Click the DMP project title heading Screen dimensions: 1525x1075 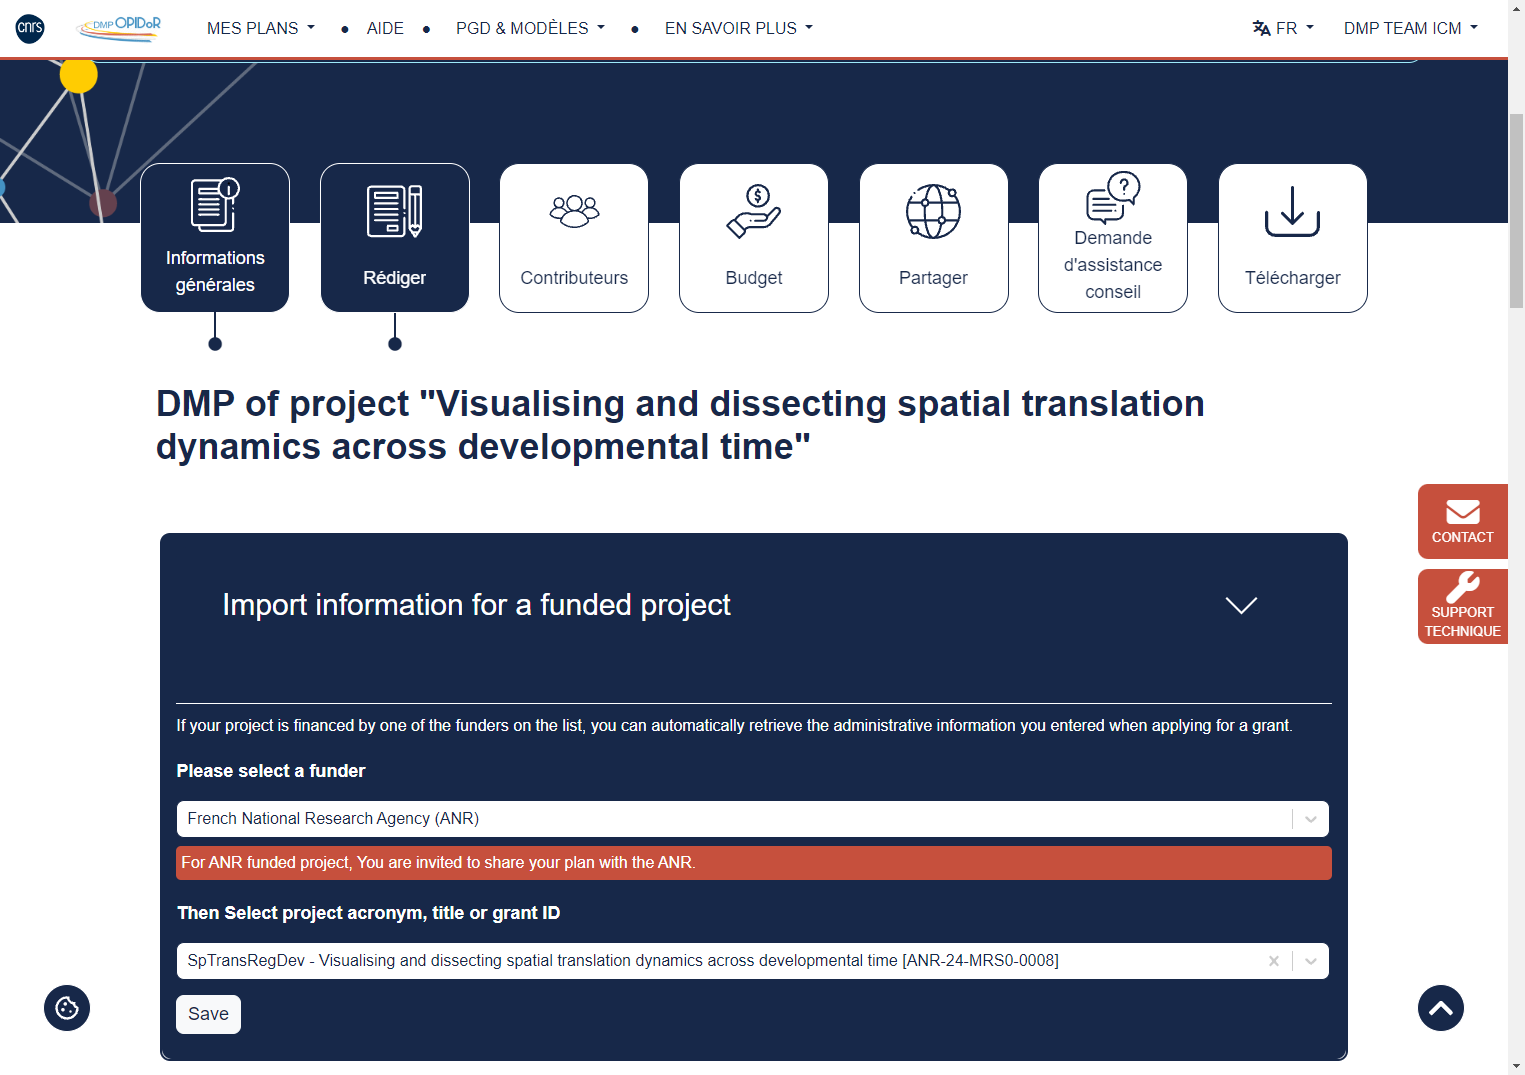pos(681,425)
